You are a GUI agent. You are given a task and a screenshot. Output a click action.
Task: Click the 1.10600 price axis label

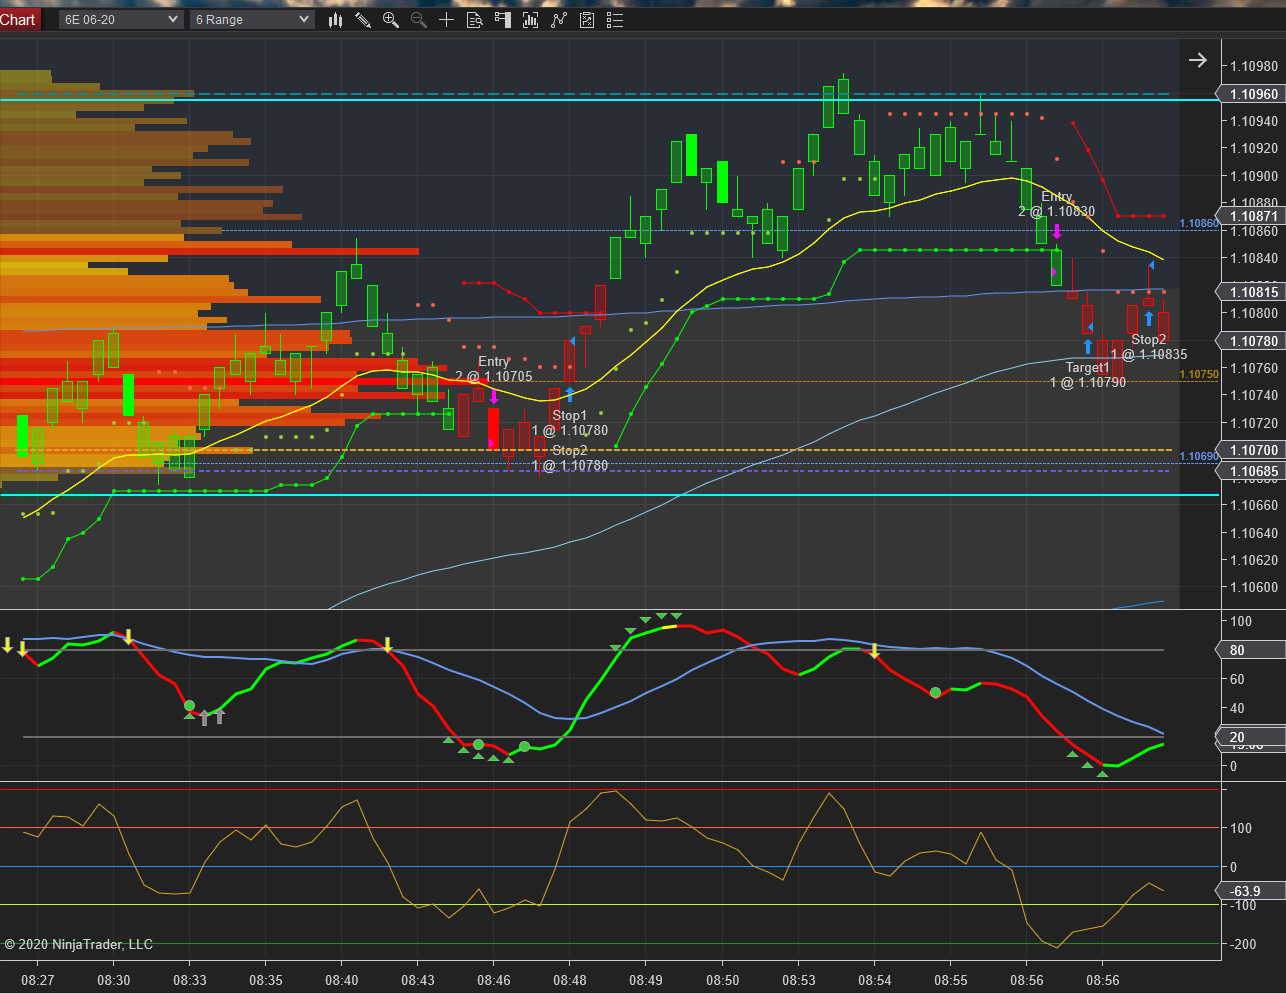coord(1254,587)
